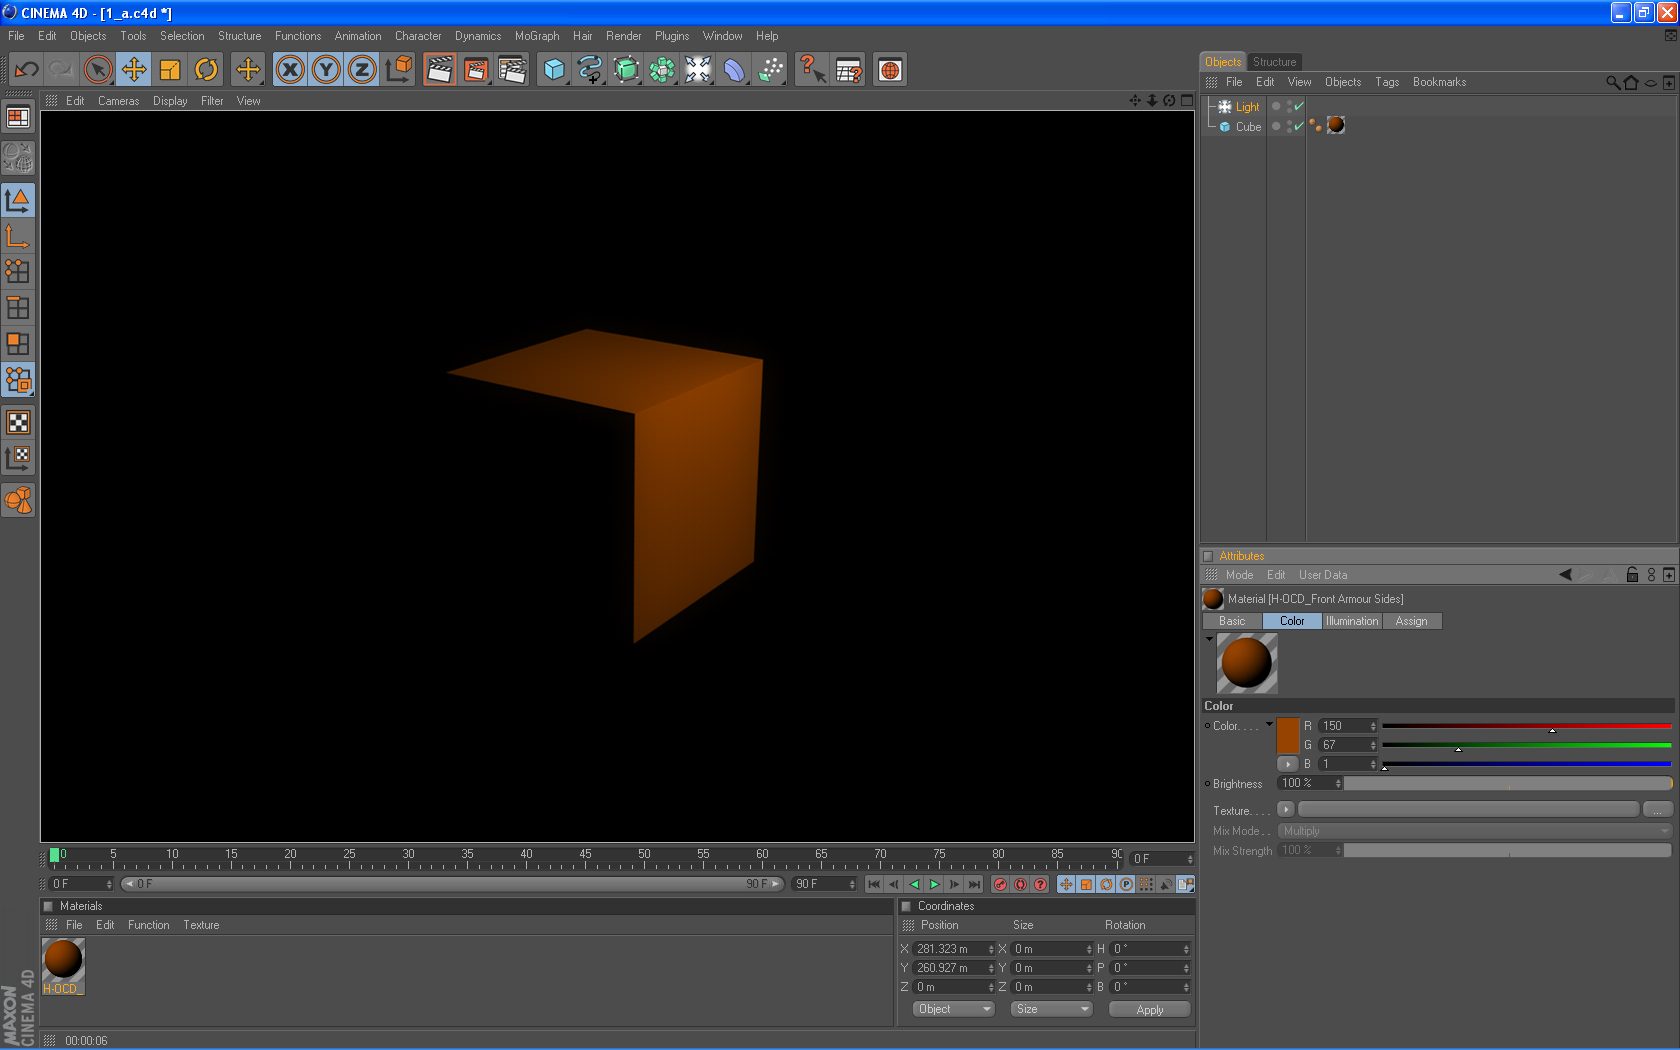Viewport: 1680px width, 1050px height.
Task: Click the Assign tab button
Action: [x=1411, y=621]
